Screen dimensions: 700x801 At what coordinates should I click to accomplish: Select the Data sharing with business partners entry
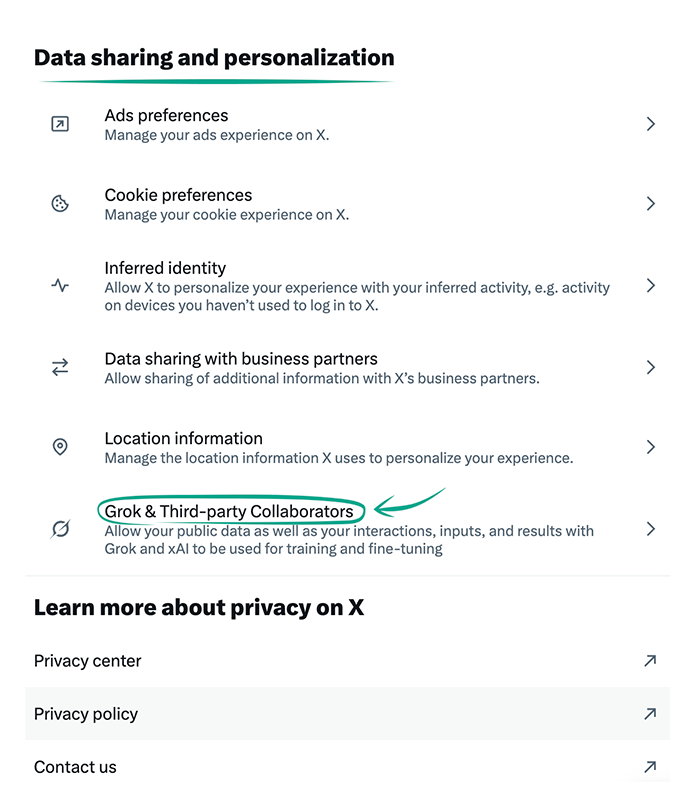[x=241, y=359]
